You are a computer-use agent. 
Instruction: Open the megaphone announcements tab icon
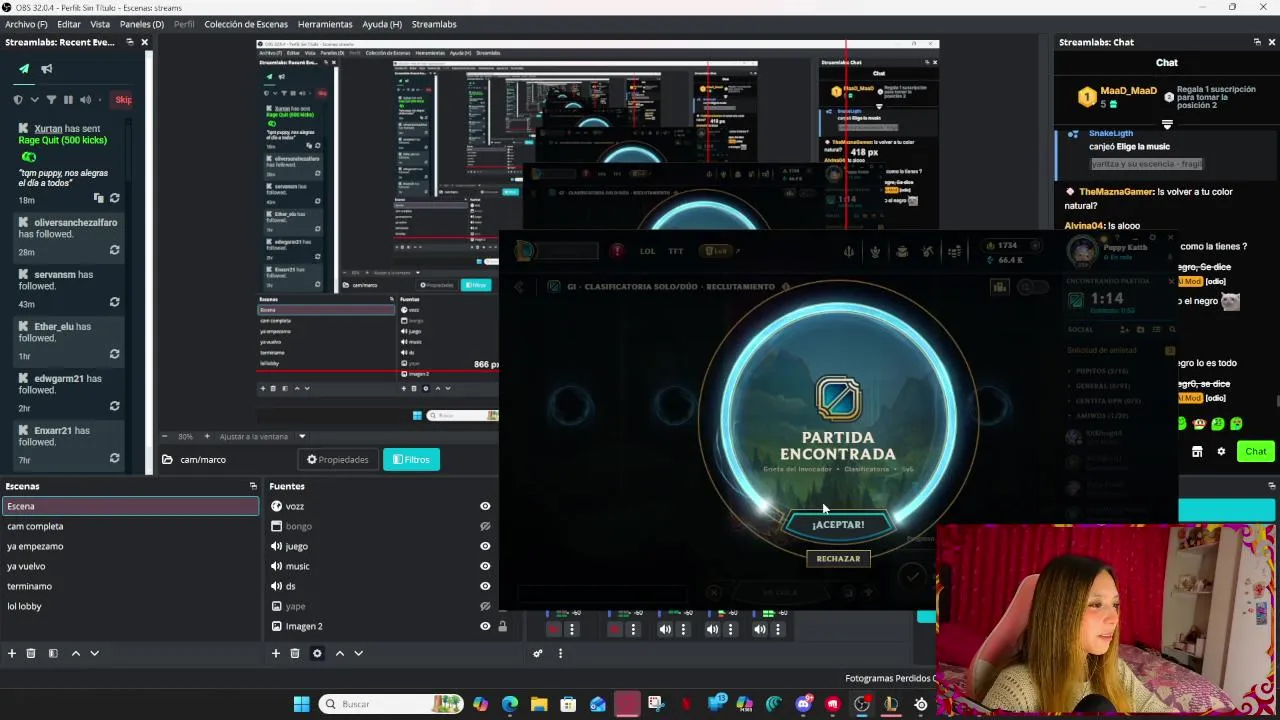46,69
